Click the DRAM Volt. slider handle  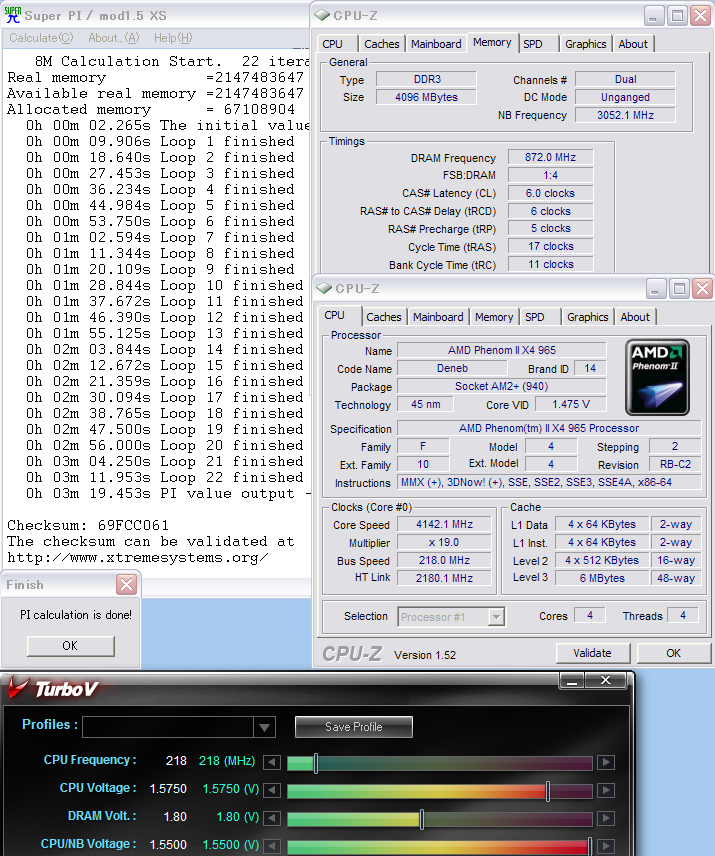(422, 818)
